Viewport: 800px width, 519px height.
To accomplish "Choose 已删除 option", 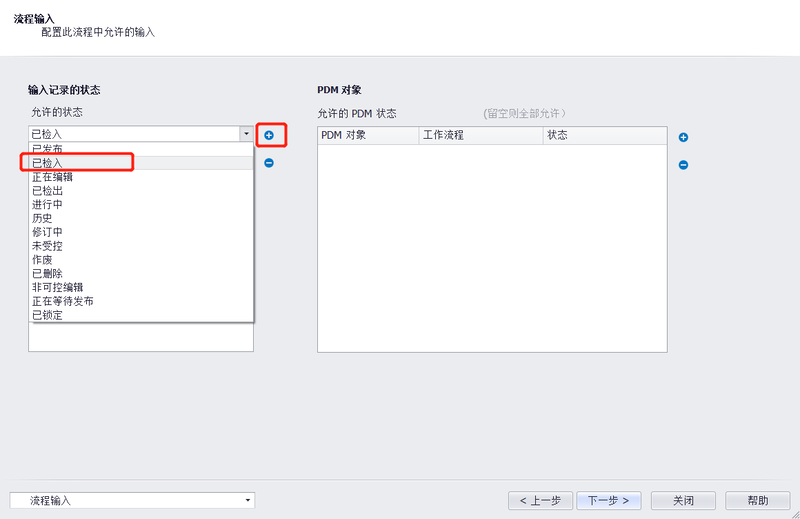I will coord(141,273).
